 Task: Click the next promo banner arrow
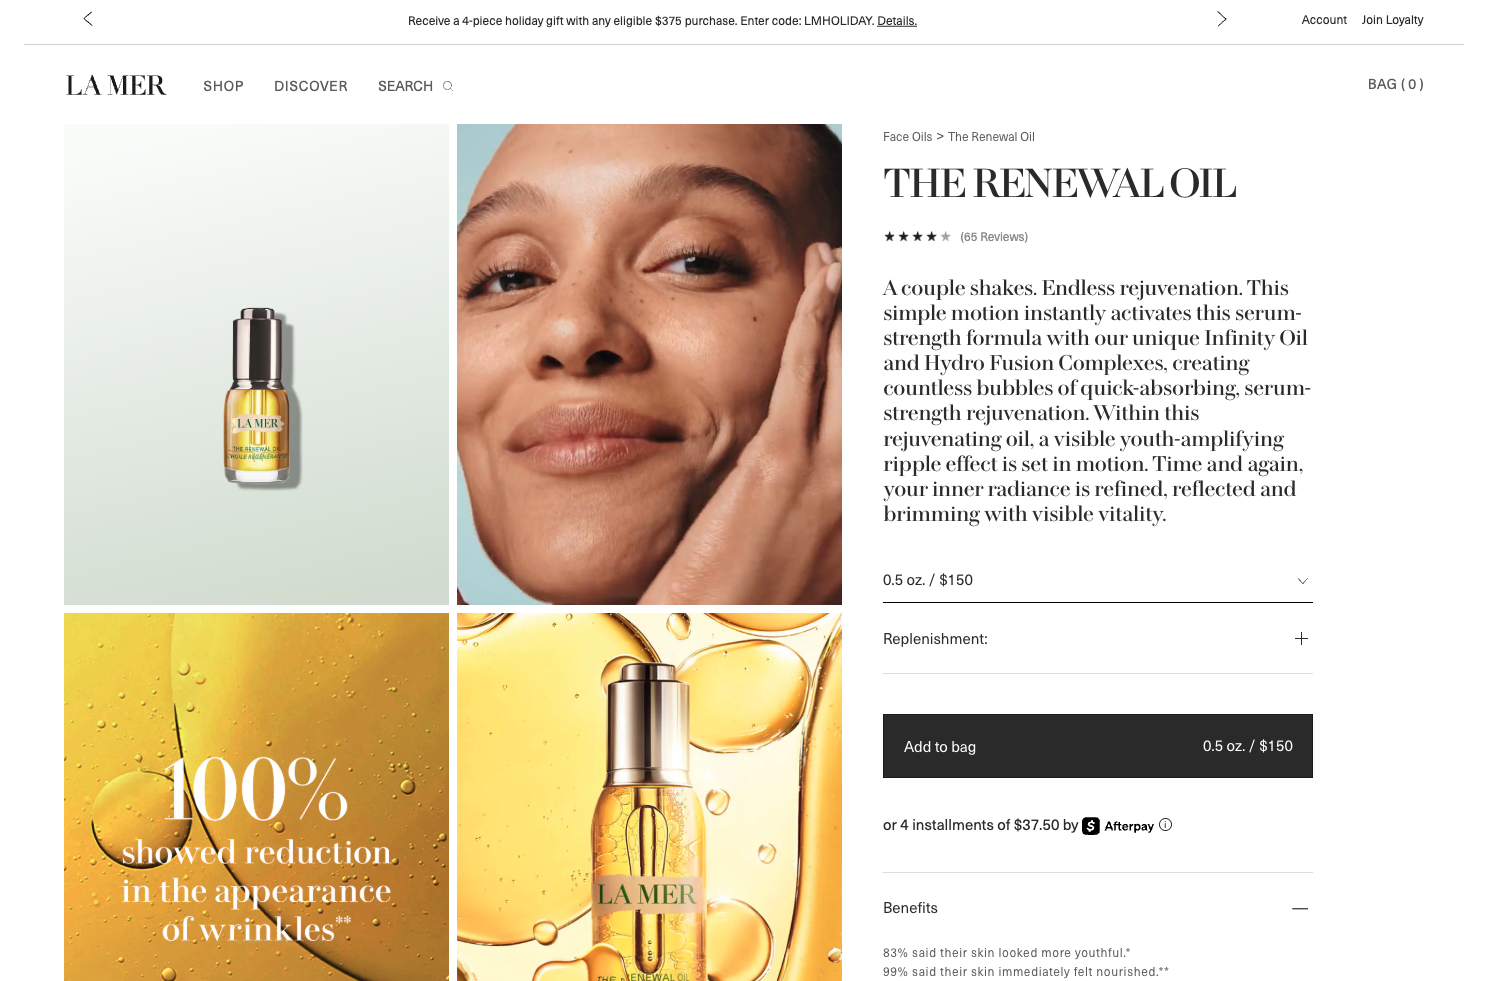1221,19
